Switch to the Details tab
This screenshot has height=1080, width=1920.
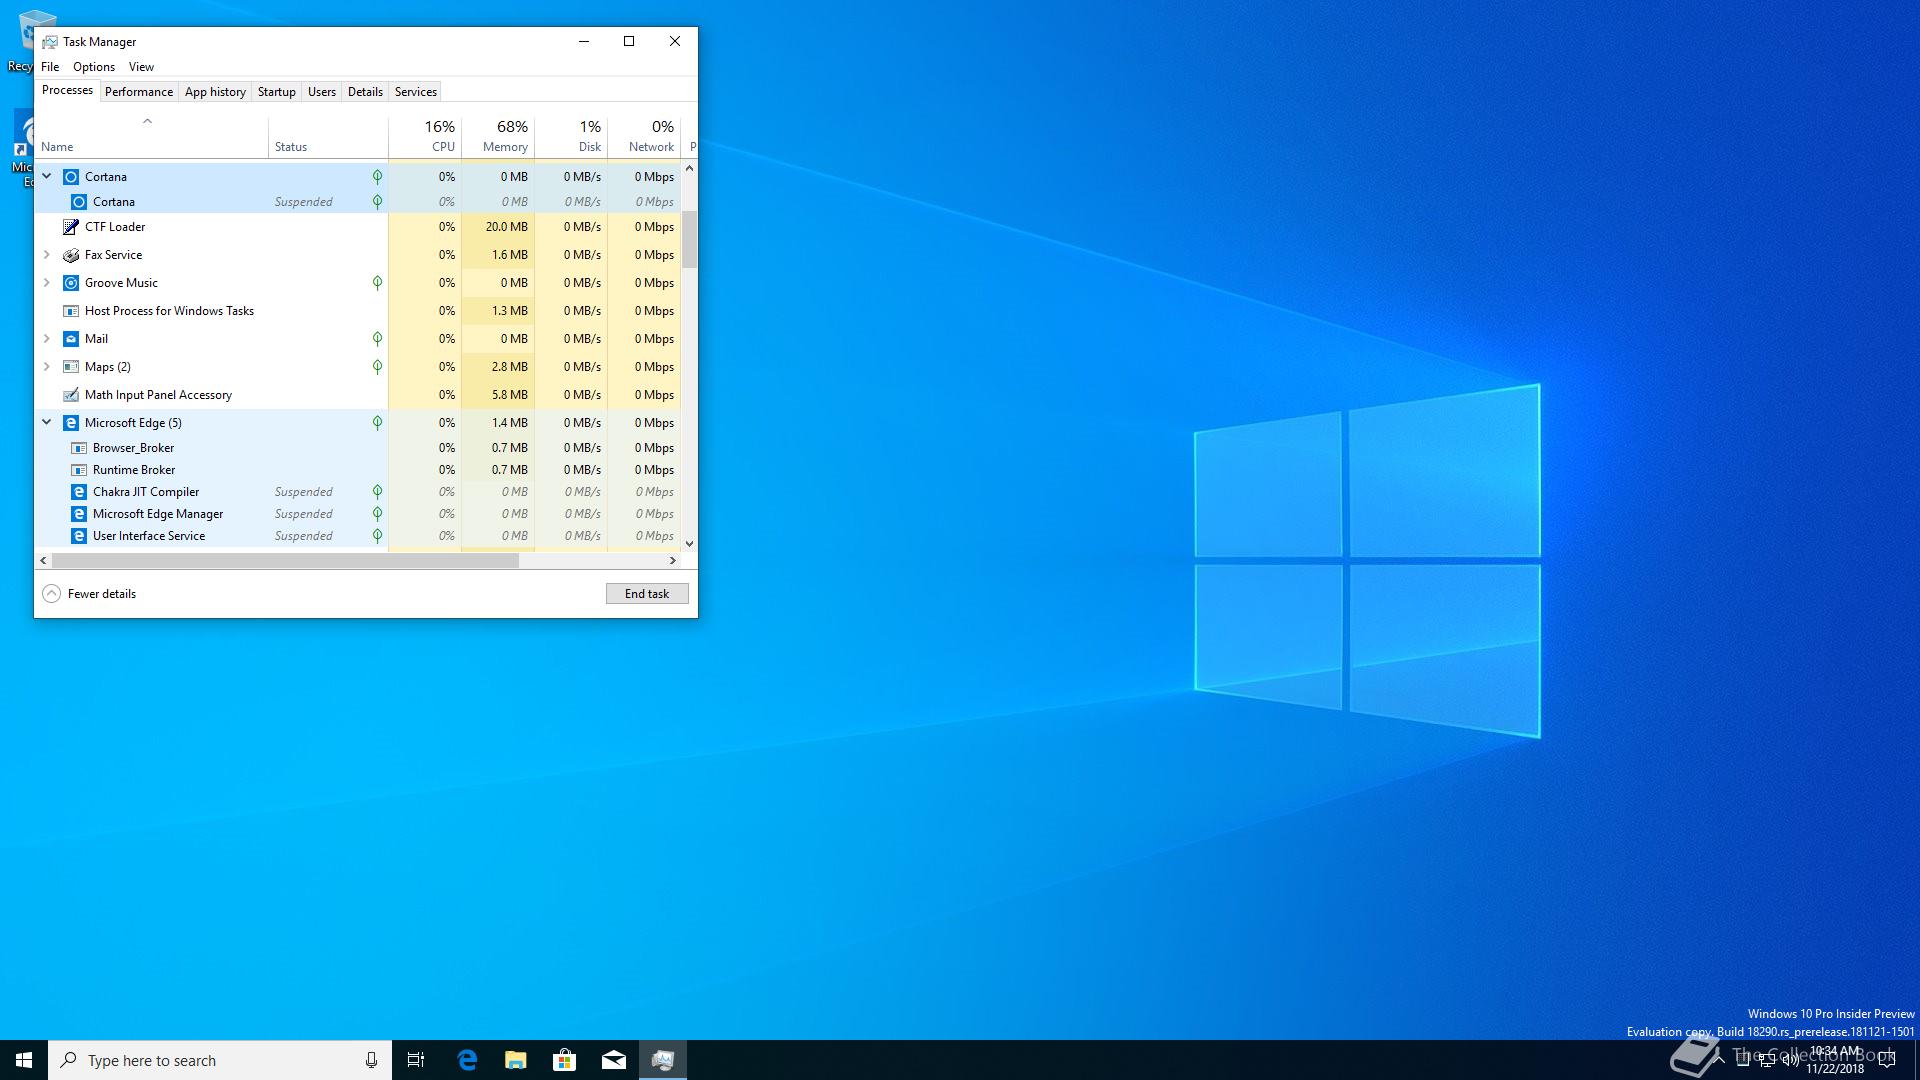(365, 92)
